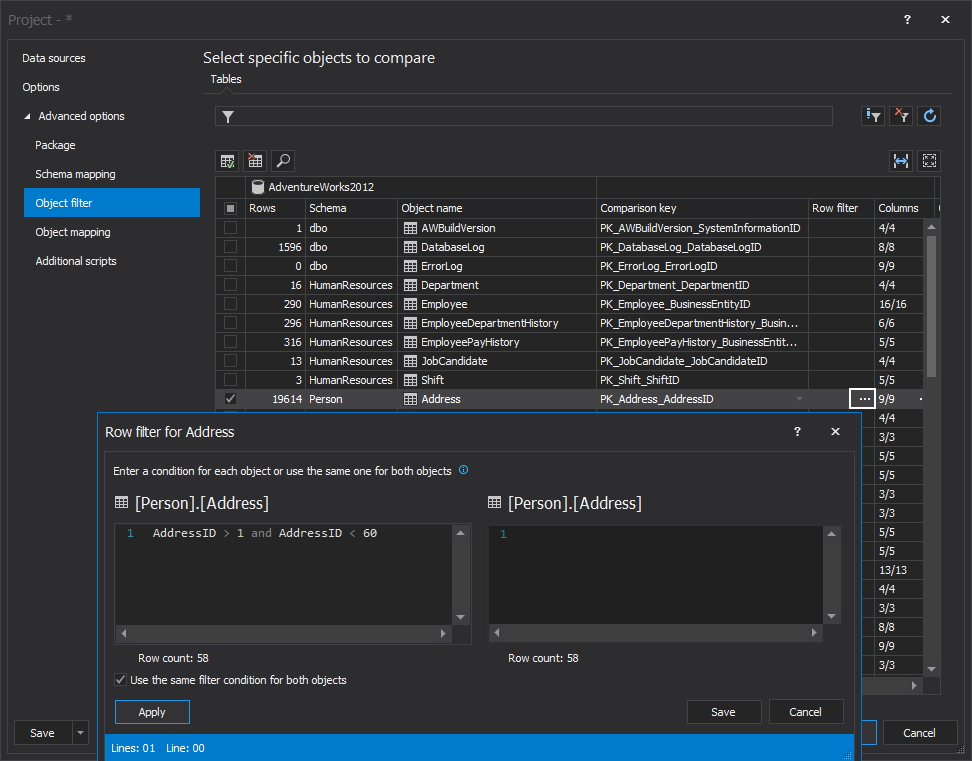Click the full screen grid icon
972x761 pixels.
[929, 161]
